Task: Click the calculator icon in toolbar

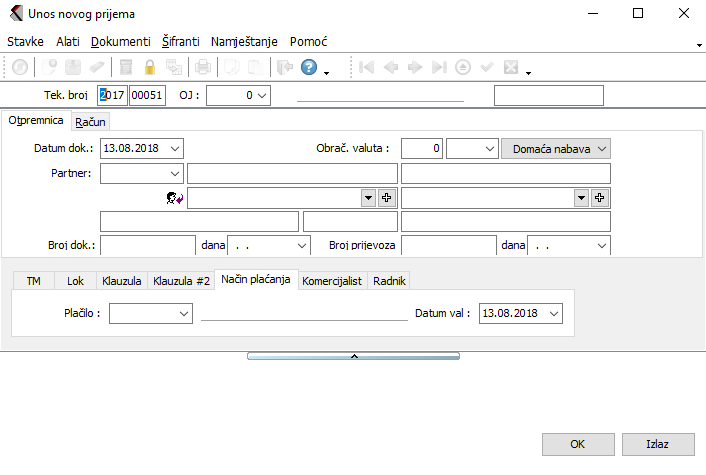Action: pyautogui.click(x=126, y=67)
